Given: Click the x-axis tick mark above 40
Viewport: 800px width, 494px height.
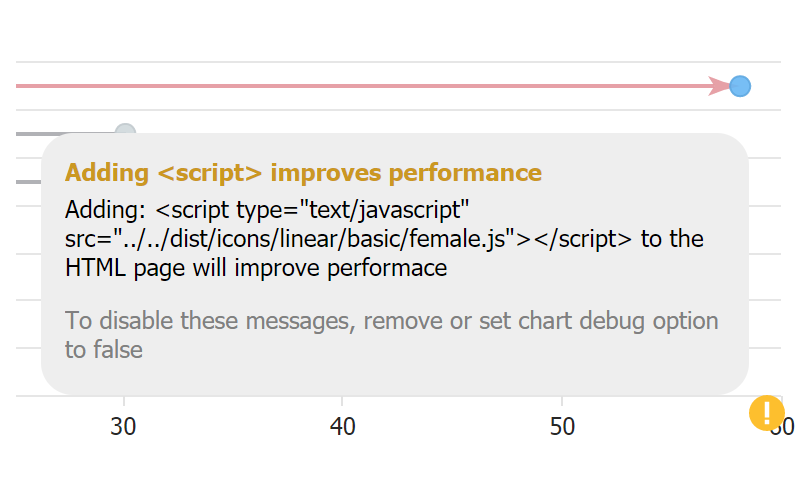Looking at the screenshot, I should click(x=342, y=401).
